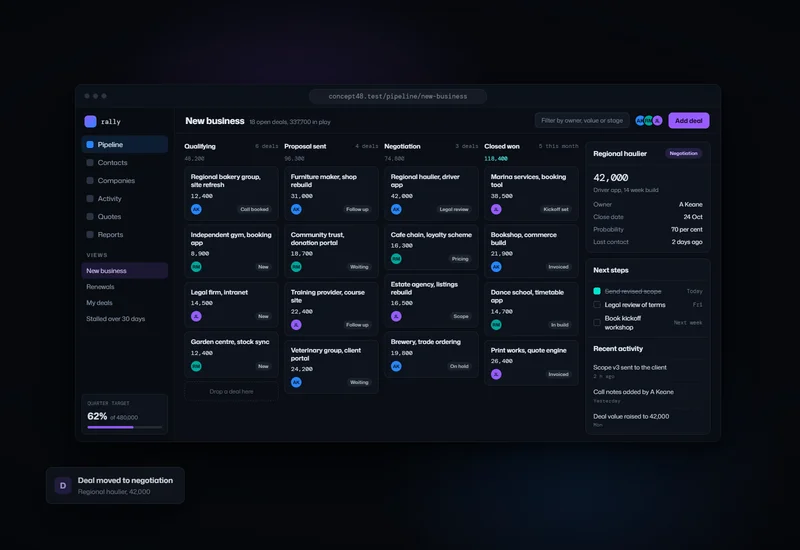Select the New business view
Viewport: 800px width, 550px height.
click(x=124, y=271)
